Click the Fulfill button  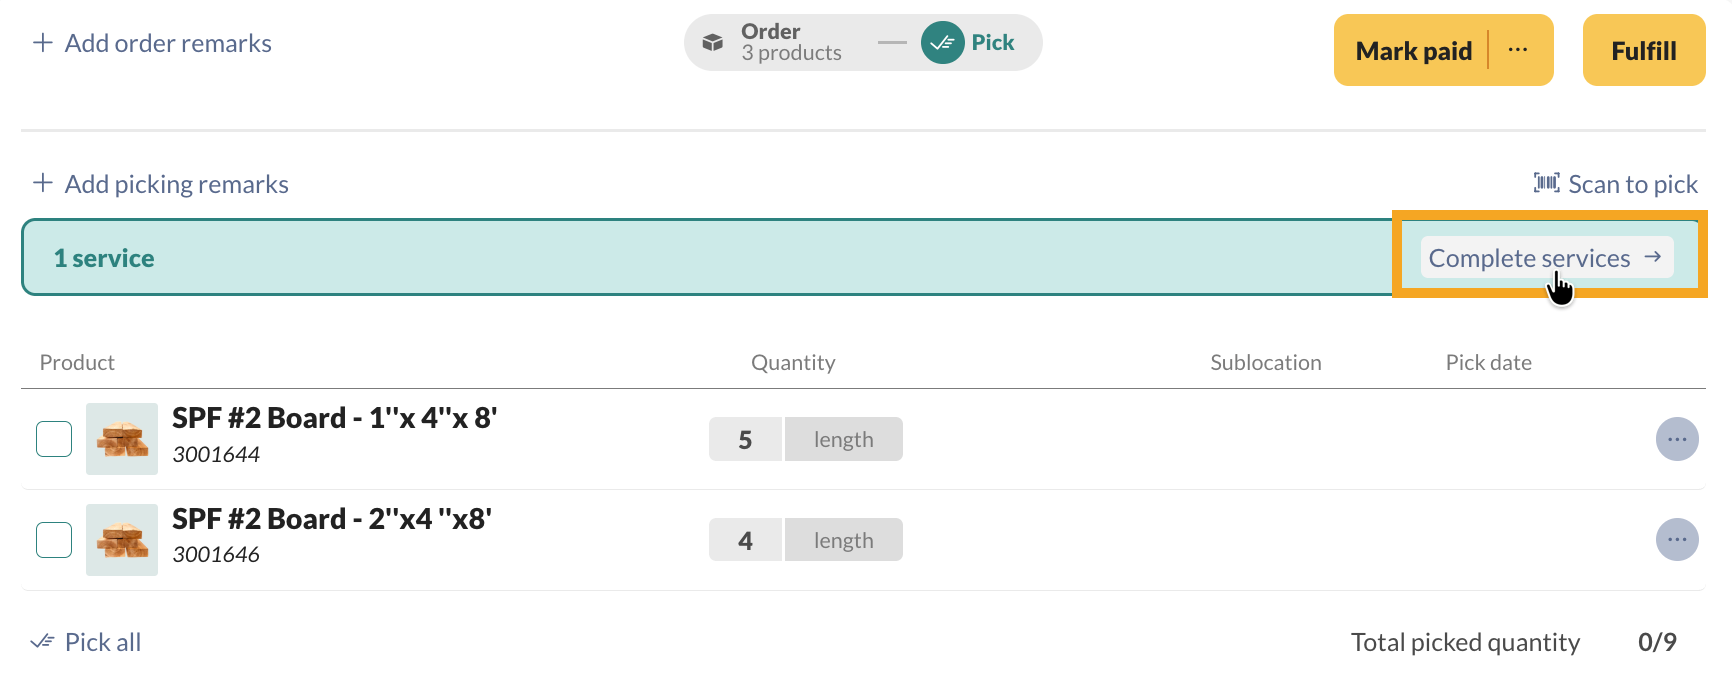[x=1643, y=50]
